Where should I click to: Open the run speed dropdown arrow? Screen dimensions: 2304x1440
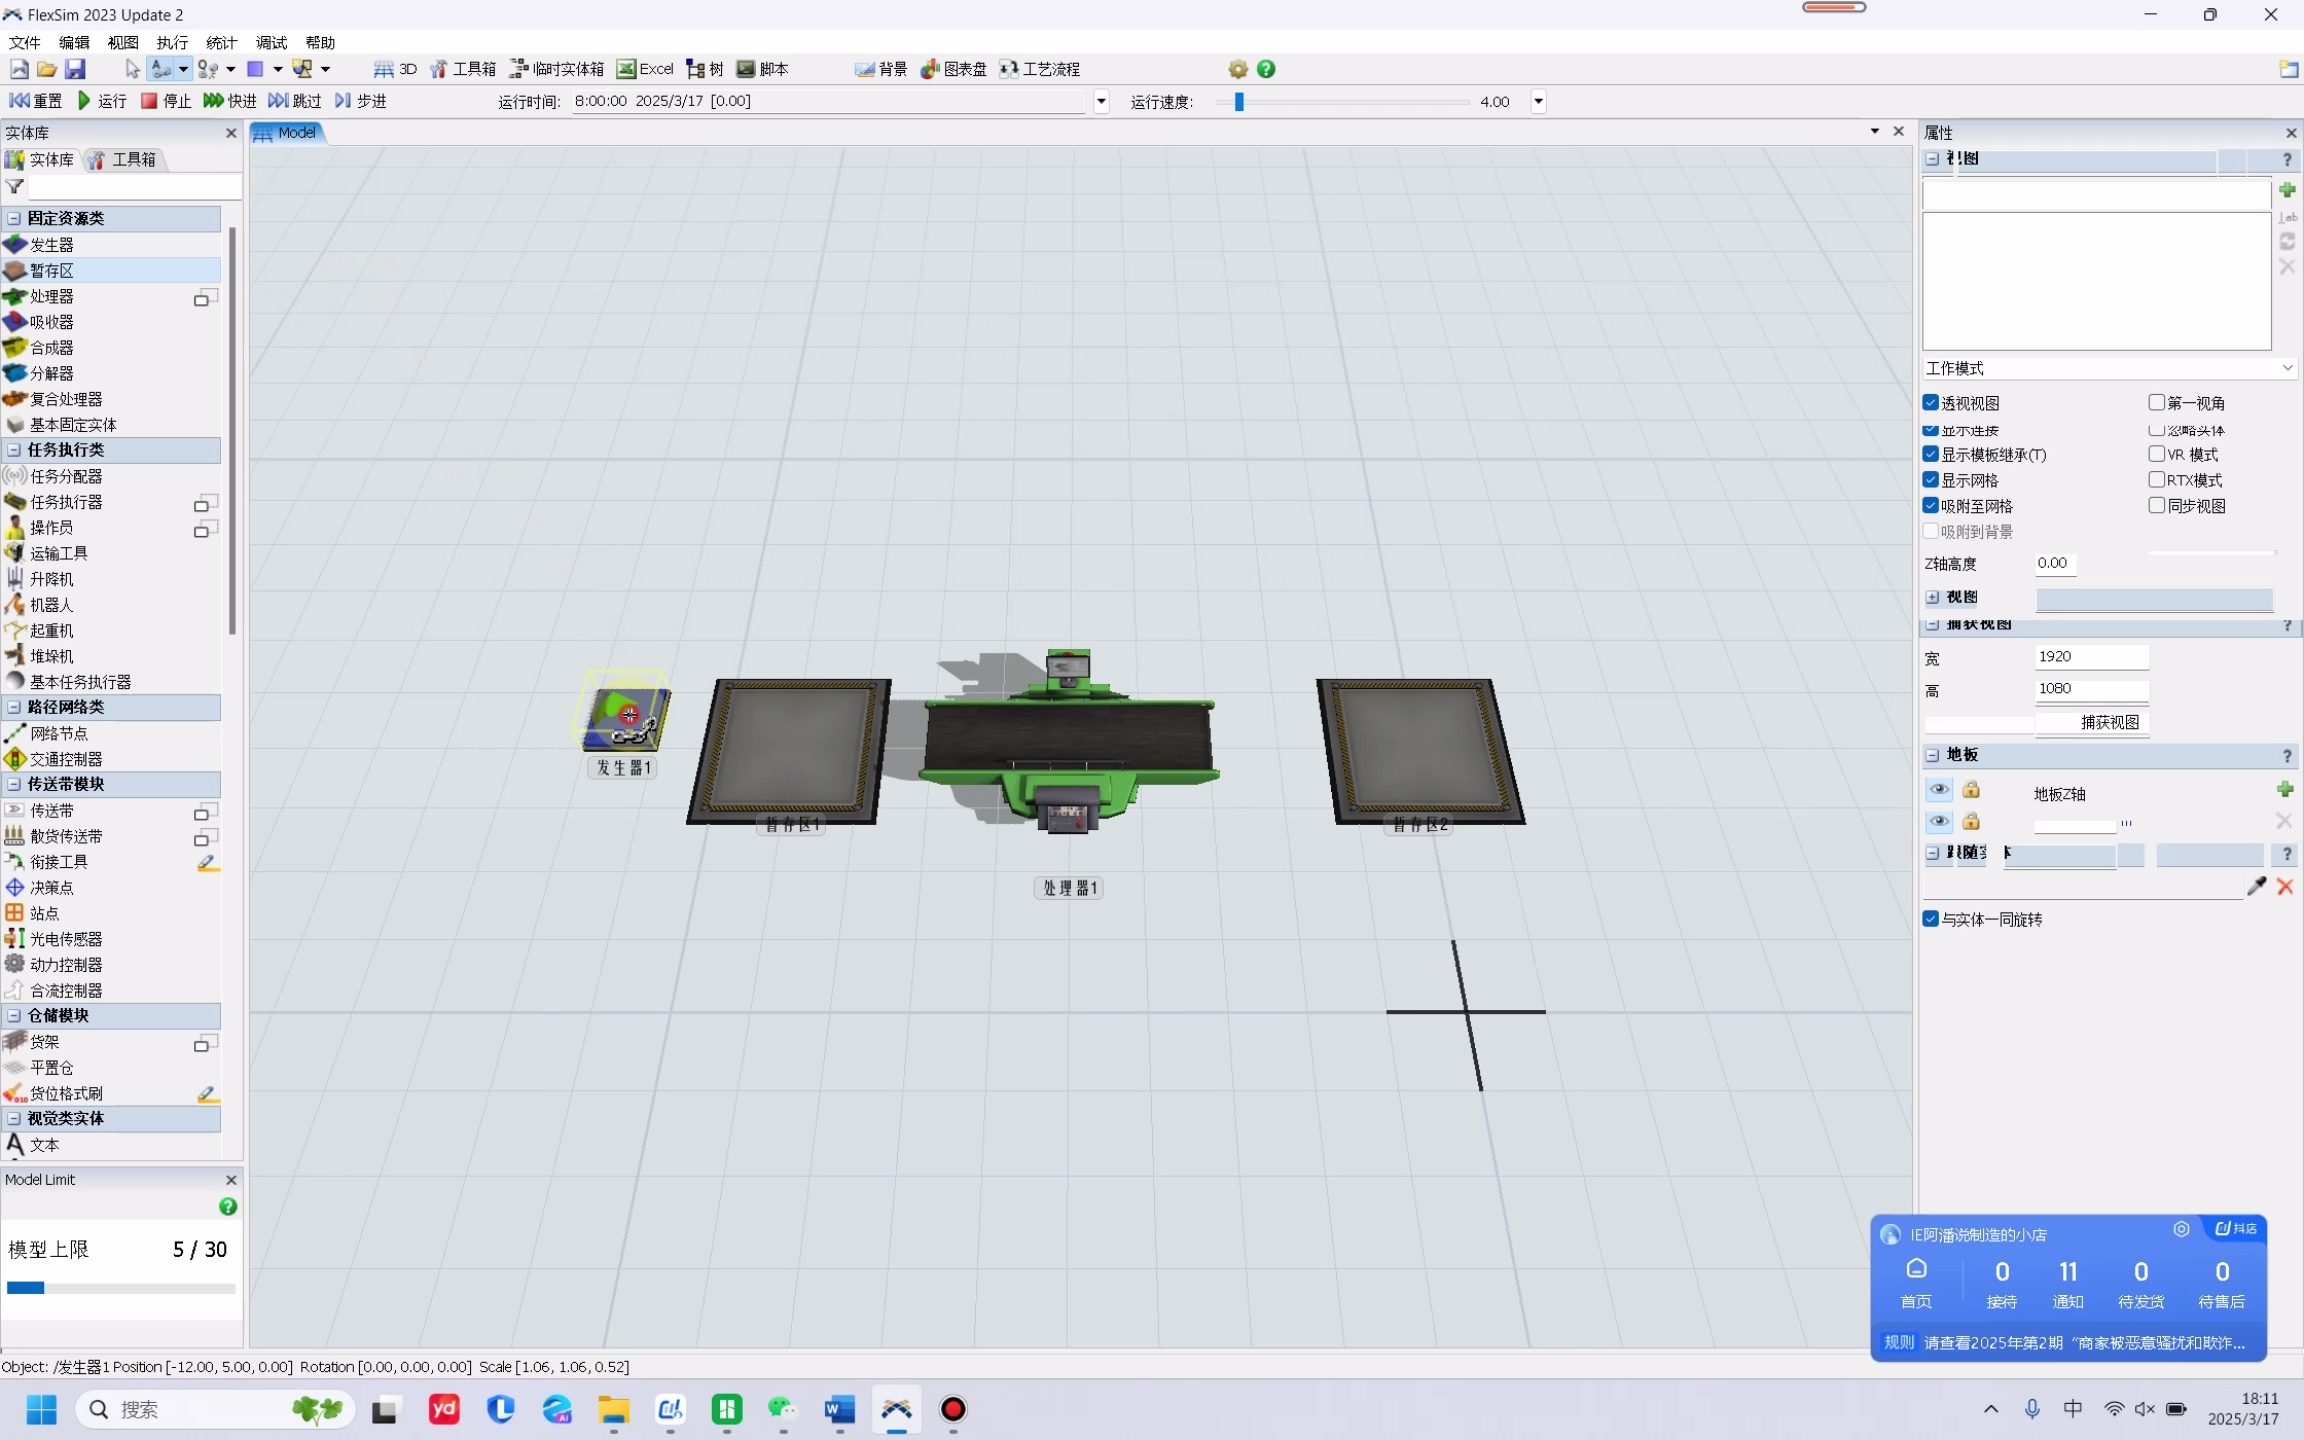tap(1538, 101)
